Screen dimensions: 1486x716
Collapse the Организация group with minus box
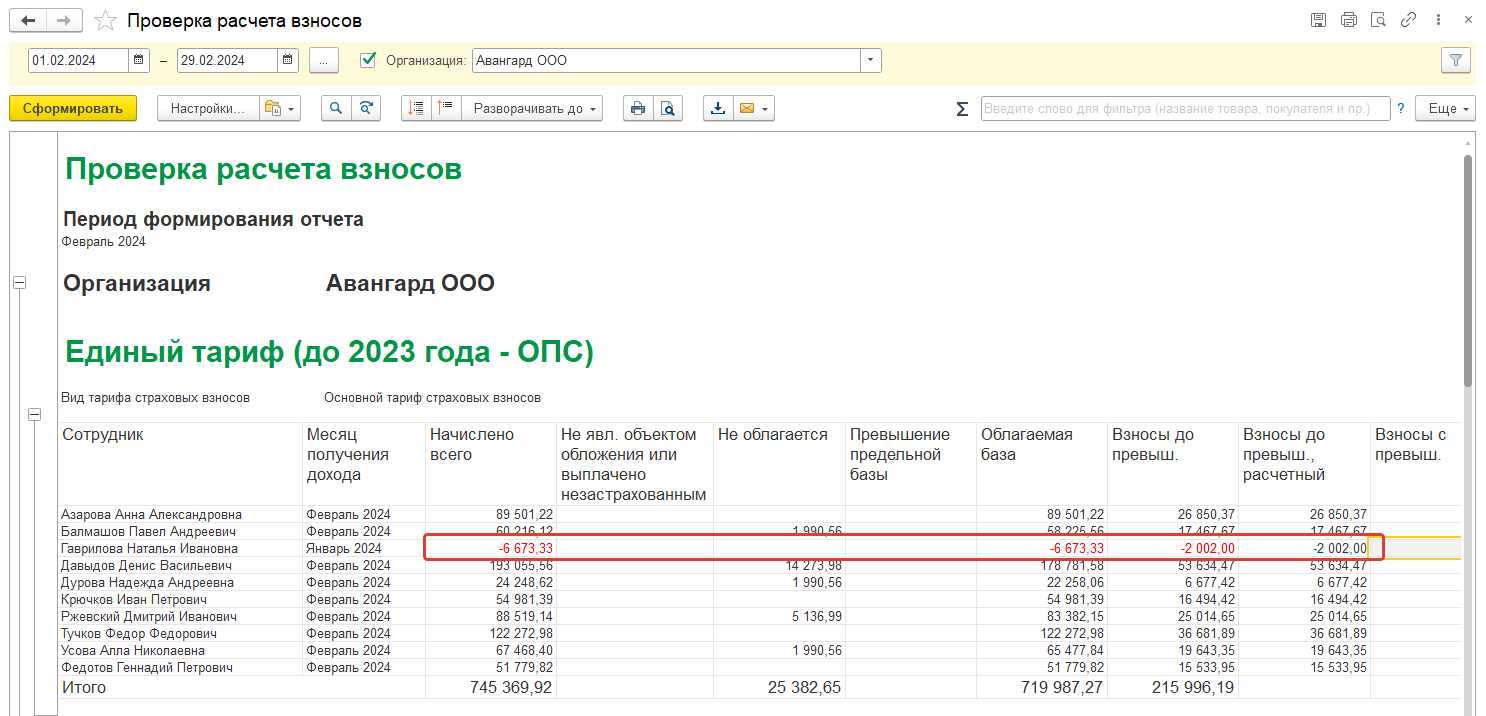pos(19,283)
